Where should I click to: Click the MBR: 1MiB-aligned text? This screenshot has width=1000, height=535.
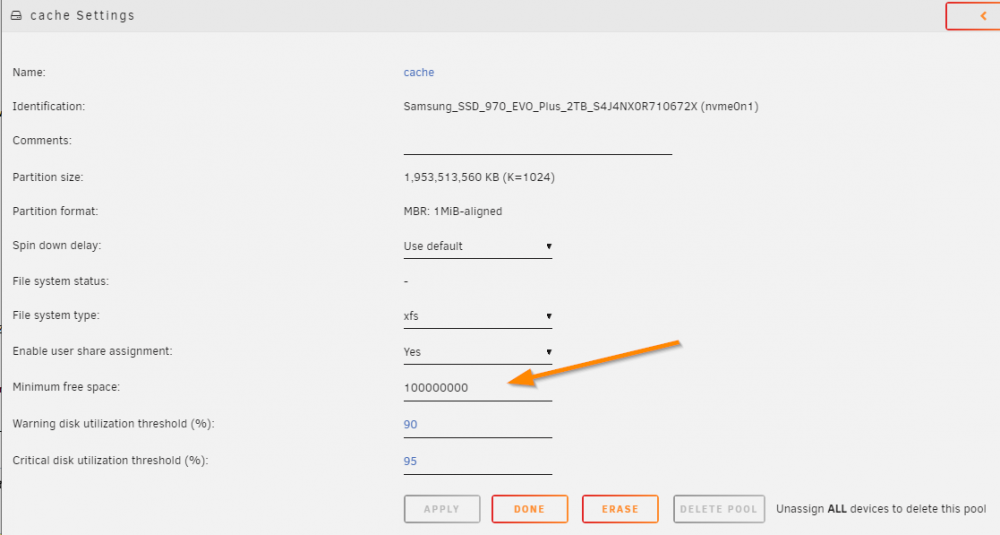click(x=453, y=211)
